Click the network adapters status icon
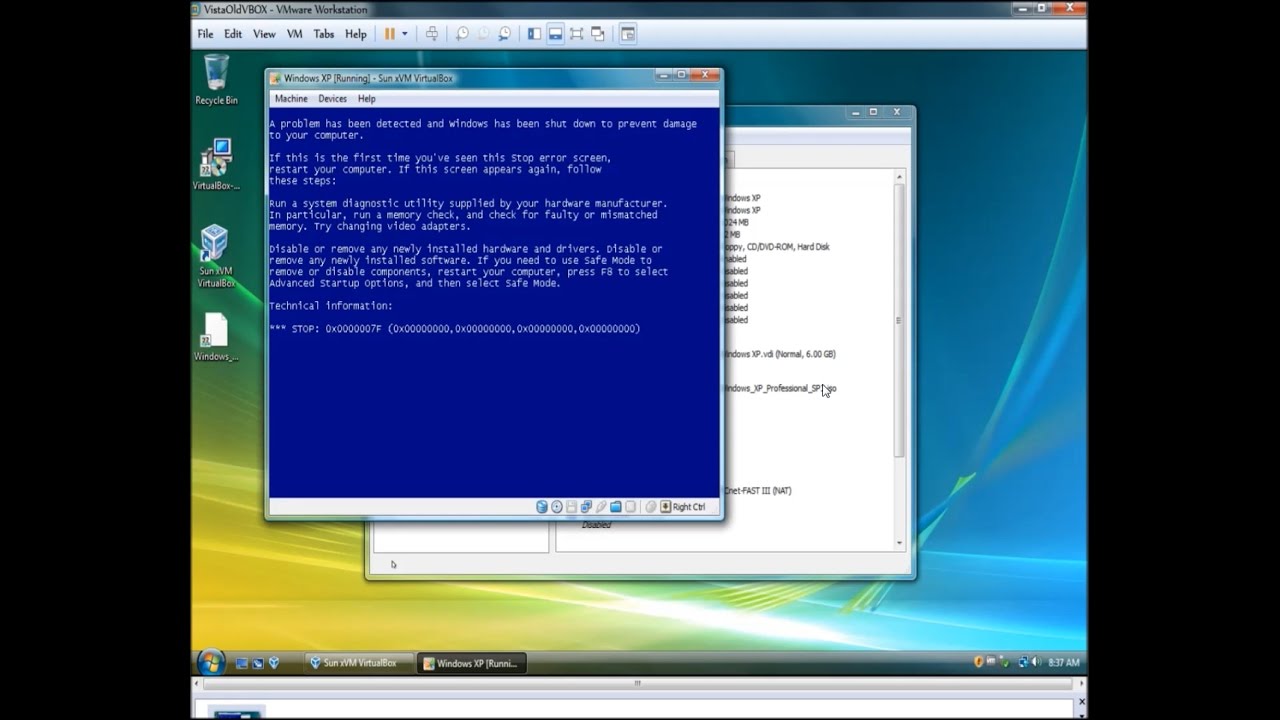 click(586, 507)
